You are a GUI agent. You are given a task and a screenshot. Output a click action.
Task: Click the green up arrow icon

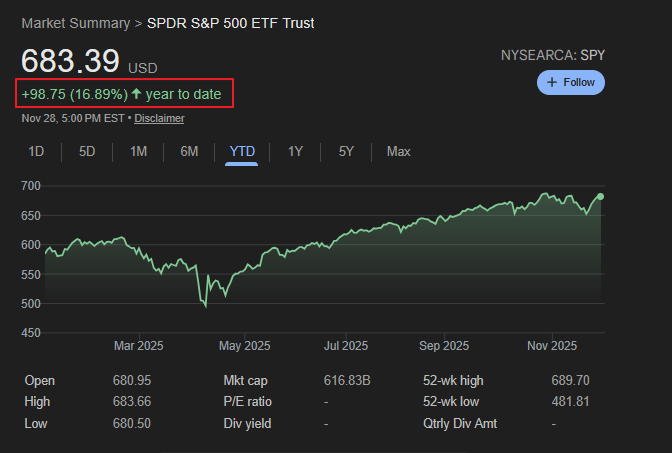pyautogui.click(x=136, y=94)
